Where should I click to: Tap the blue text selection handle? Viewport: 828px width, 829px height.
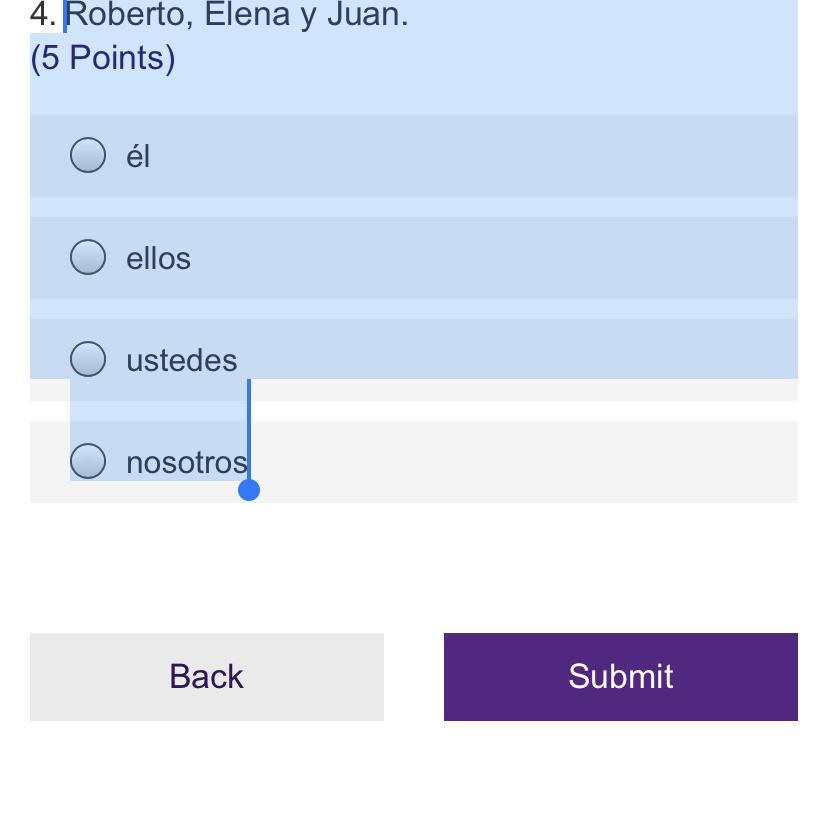pos(249,489)
